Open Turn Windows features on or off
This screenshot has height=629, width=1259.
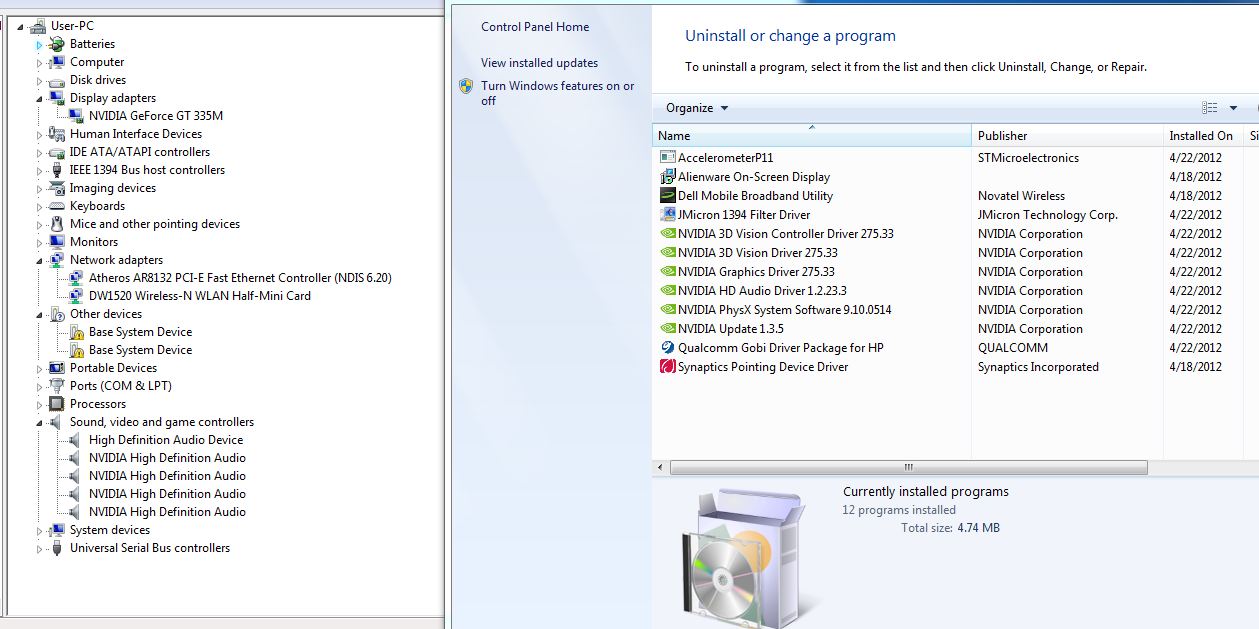tap(557, 93)
